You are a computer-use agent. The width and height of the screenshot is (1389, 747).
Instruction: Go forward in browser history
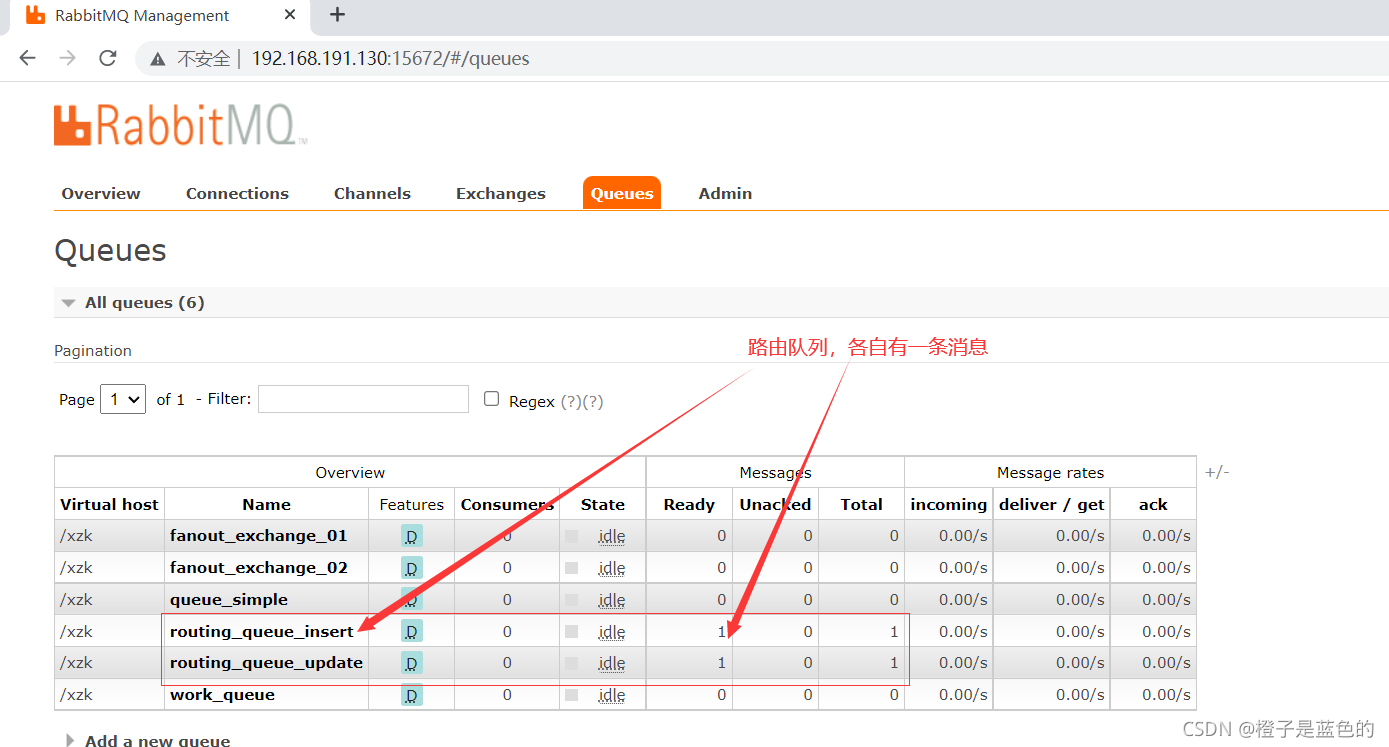click(67, 58)
